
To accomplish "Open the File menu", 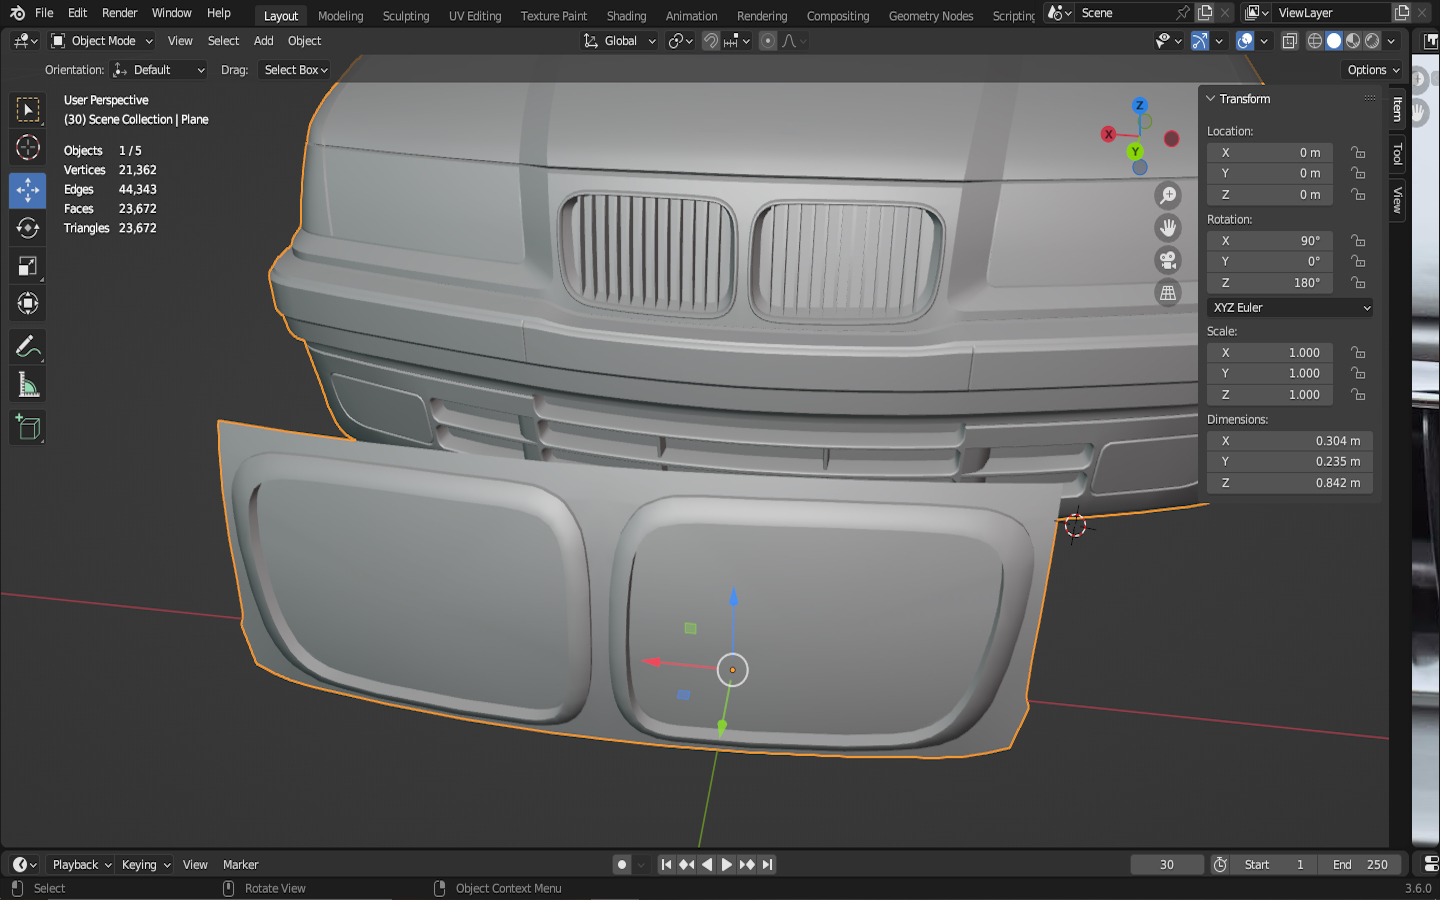I will (x=44, y=13).
